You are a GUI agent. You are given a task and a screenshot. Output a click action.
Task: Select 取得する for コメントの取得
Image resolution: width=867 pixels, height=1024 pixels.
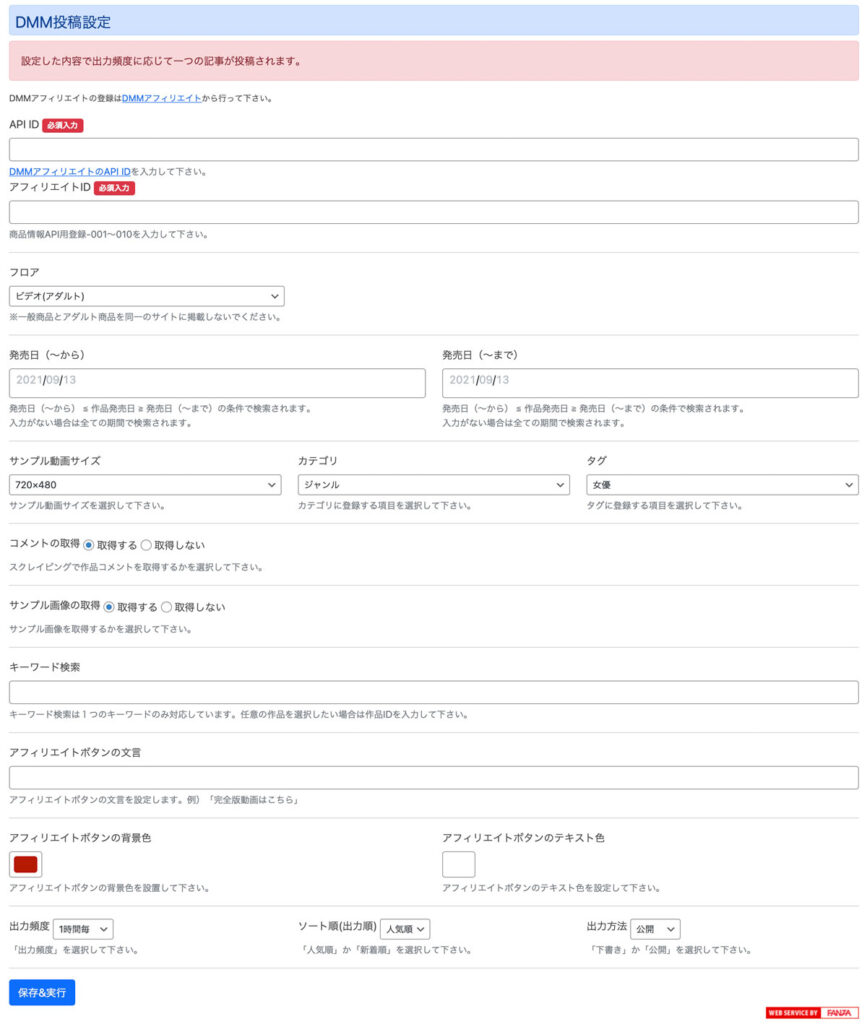89,545
